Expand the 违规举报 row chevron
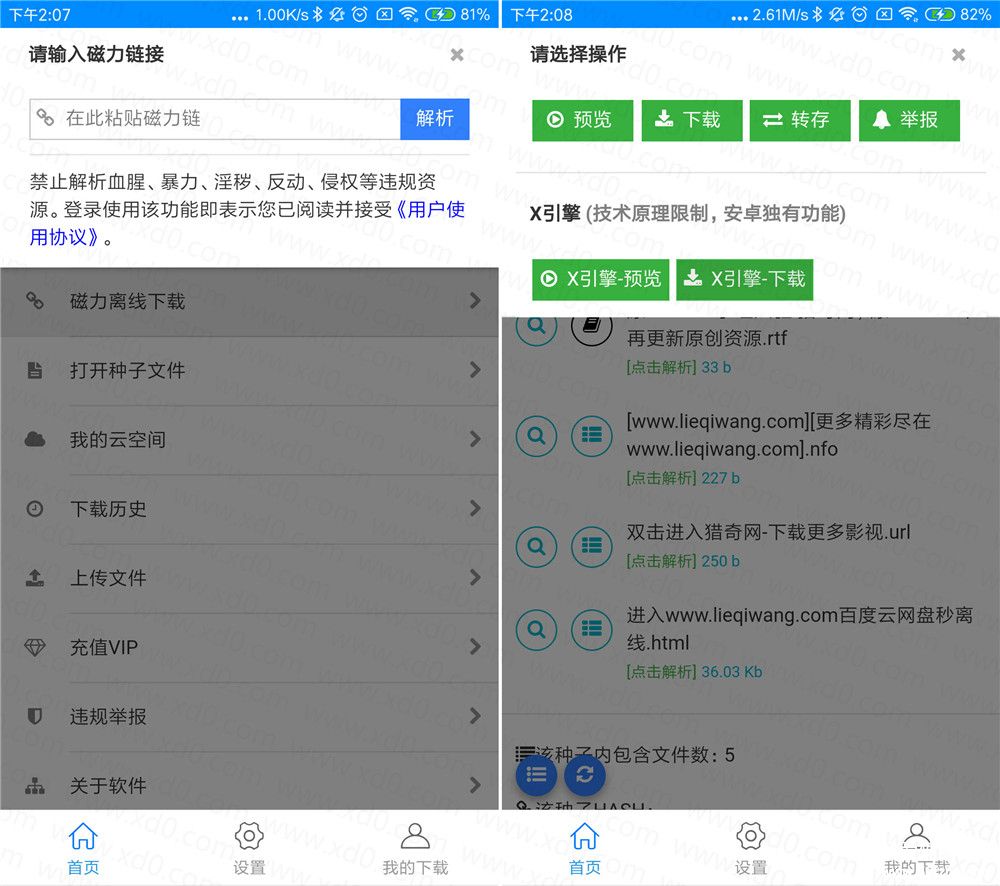Screen dimensions: 1000x886 point(475,716)
